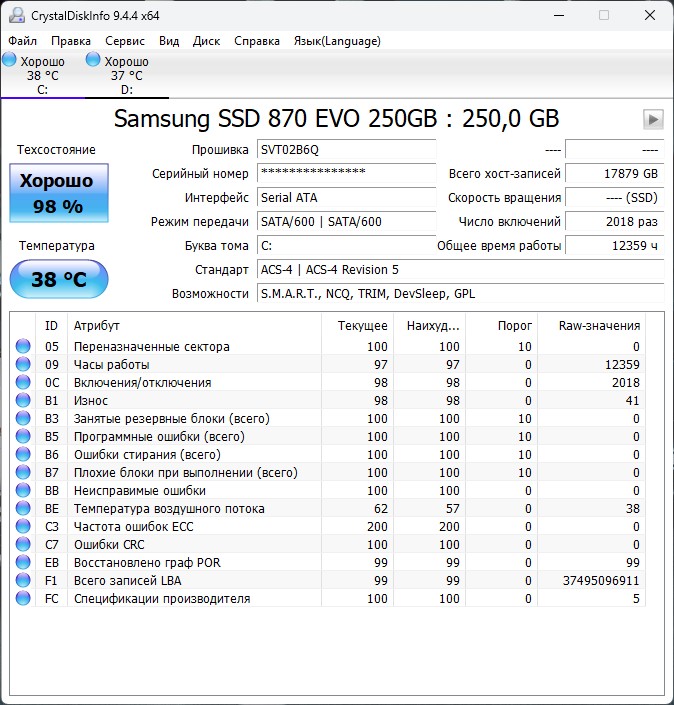674x705 pixels.
Task: Click the Наихуд... column header
Action: click(x=429, y=326)
